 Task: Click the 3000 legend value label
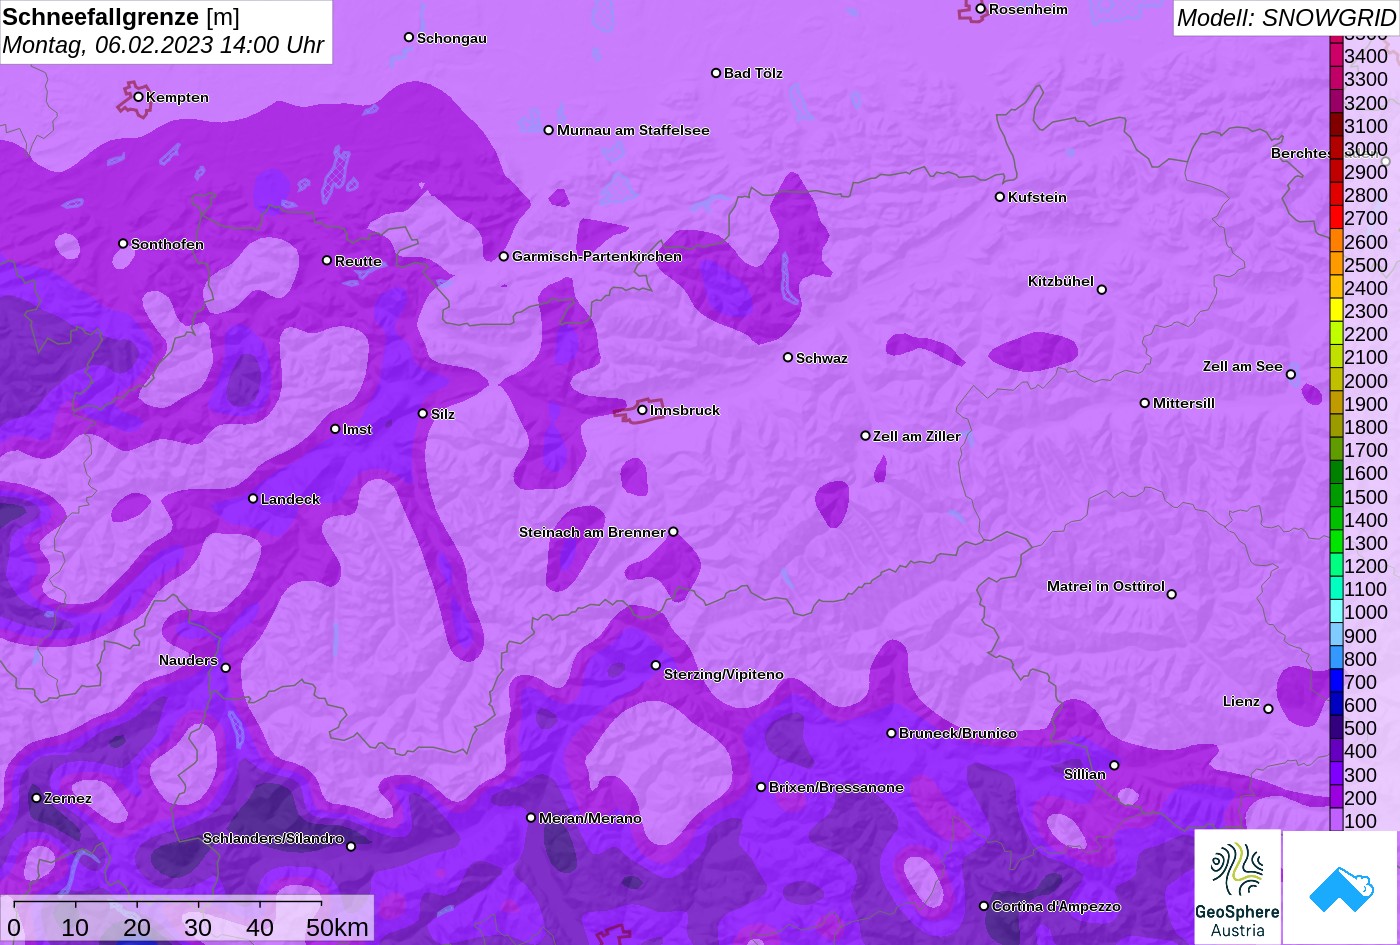pos(1366,149)
